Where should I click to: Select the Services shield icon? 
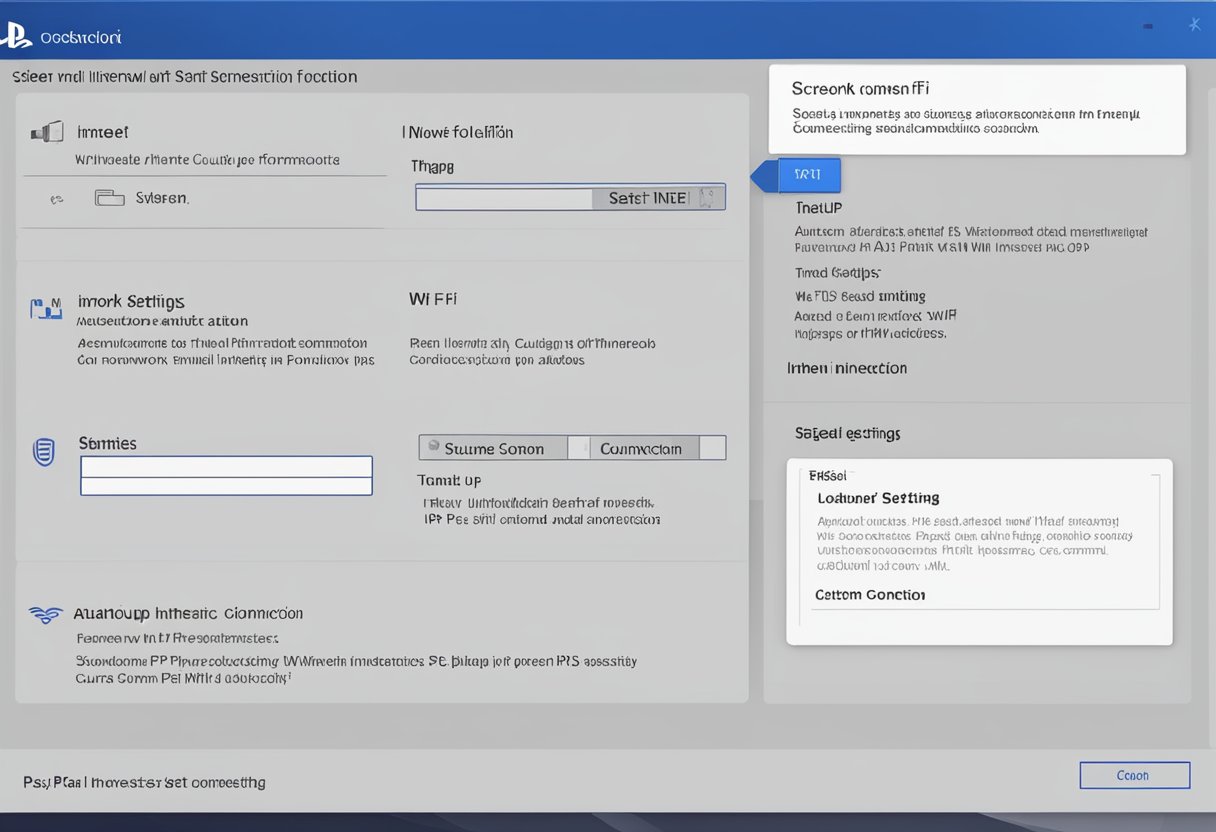(43, 452)
